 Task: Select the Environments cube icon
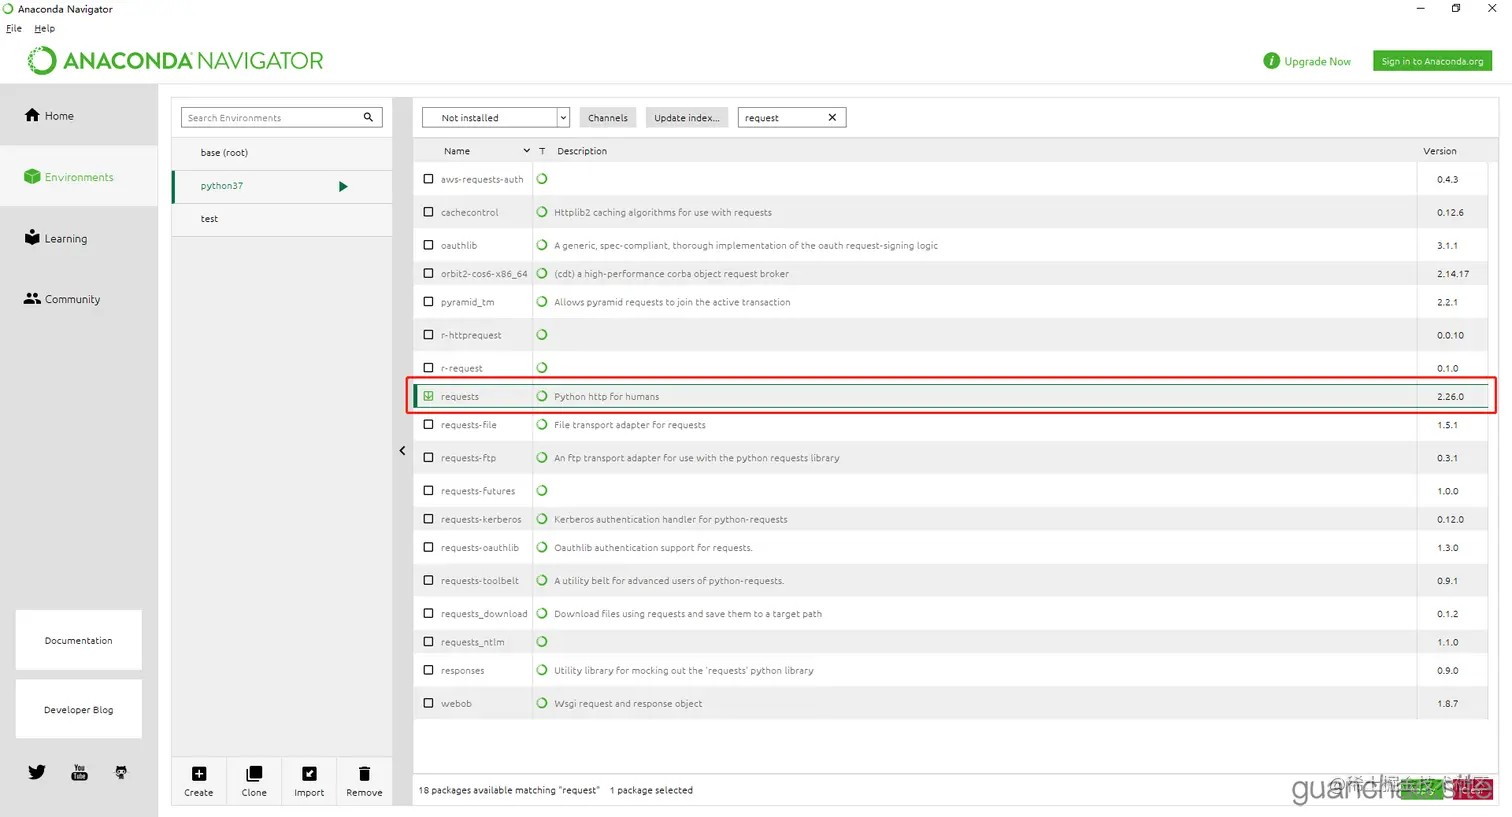(x=32, y=177)
